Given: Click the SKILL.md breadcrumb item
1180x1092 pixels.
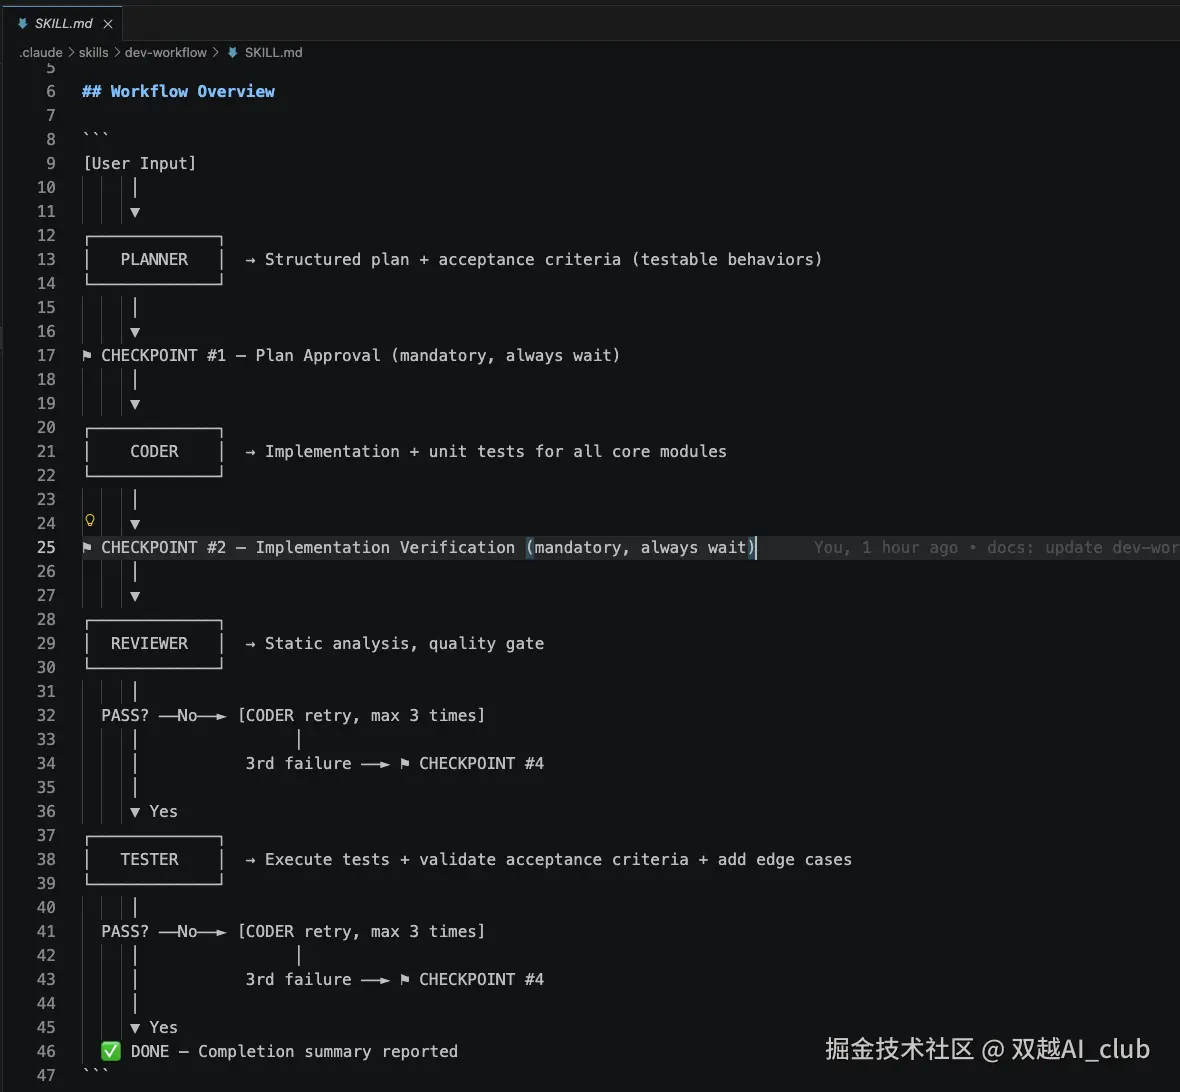Looking at the screenshot, I should click(x=273, y=52).
